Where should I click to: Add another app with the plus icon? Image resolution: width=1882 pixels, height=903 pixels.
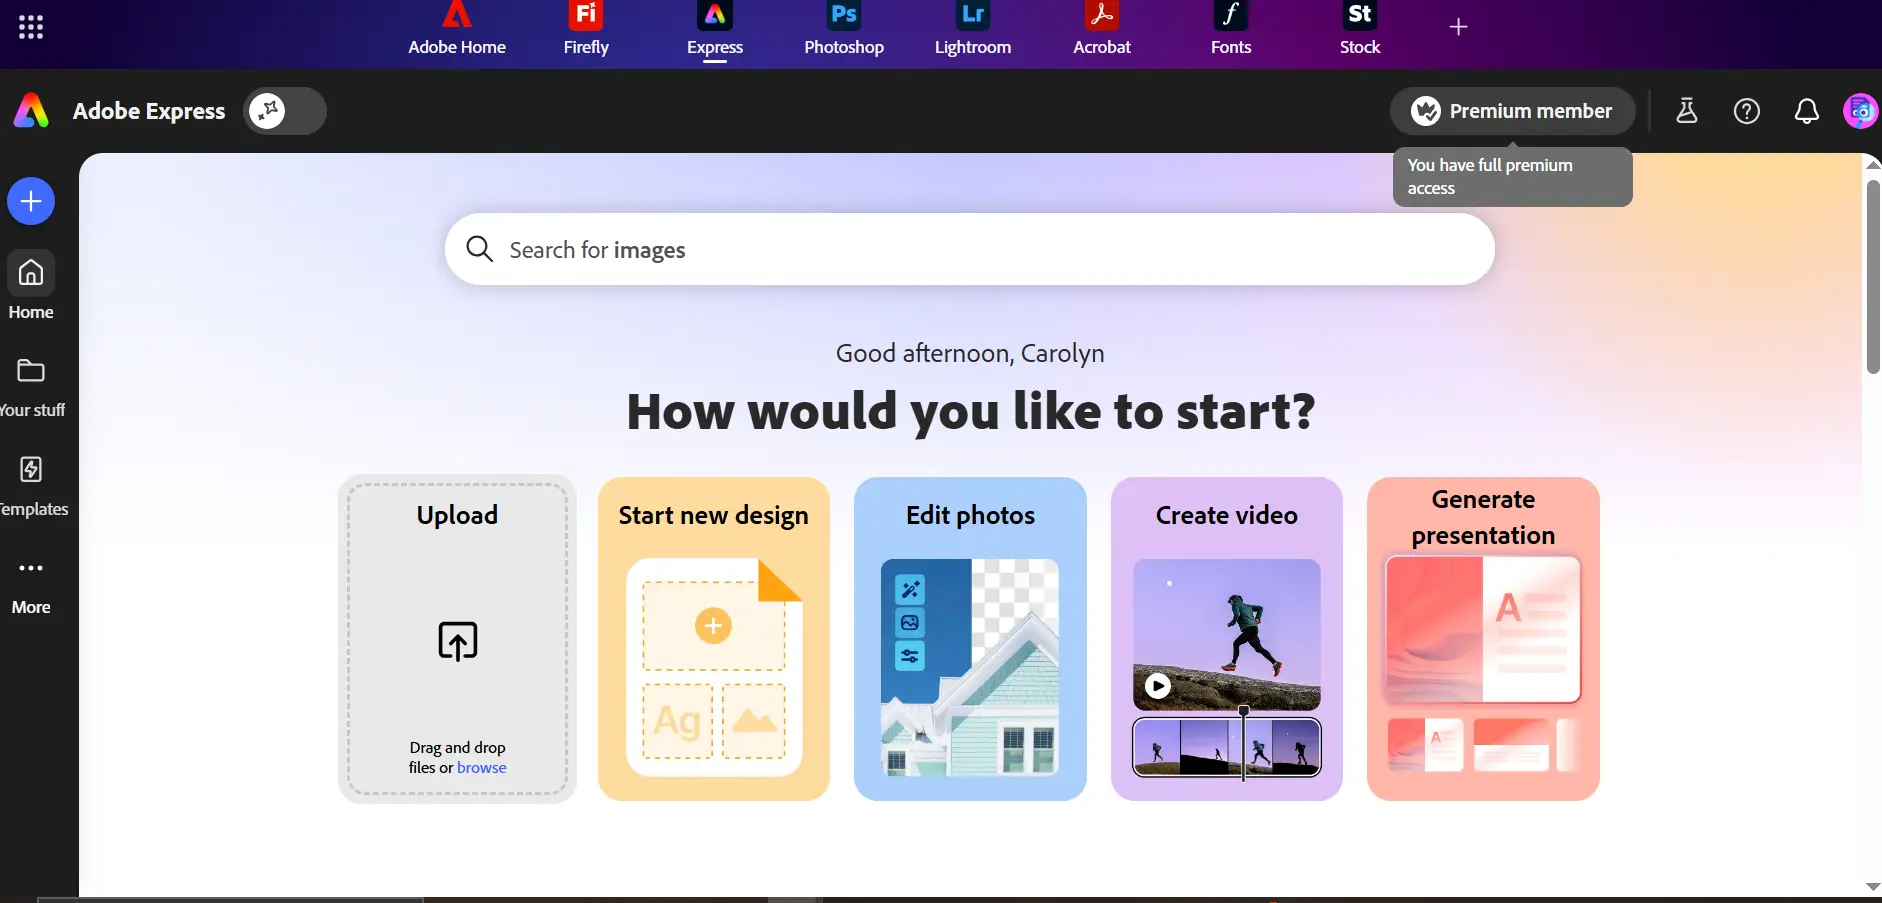[1458, 27]
